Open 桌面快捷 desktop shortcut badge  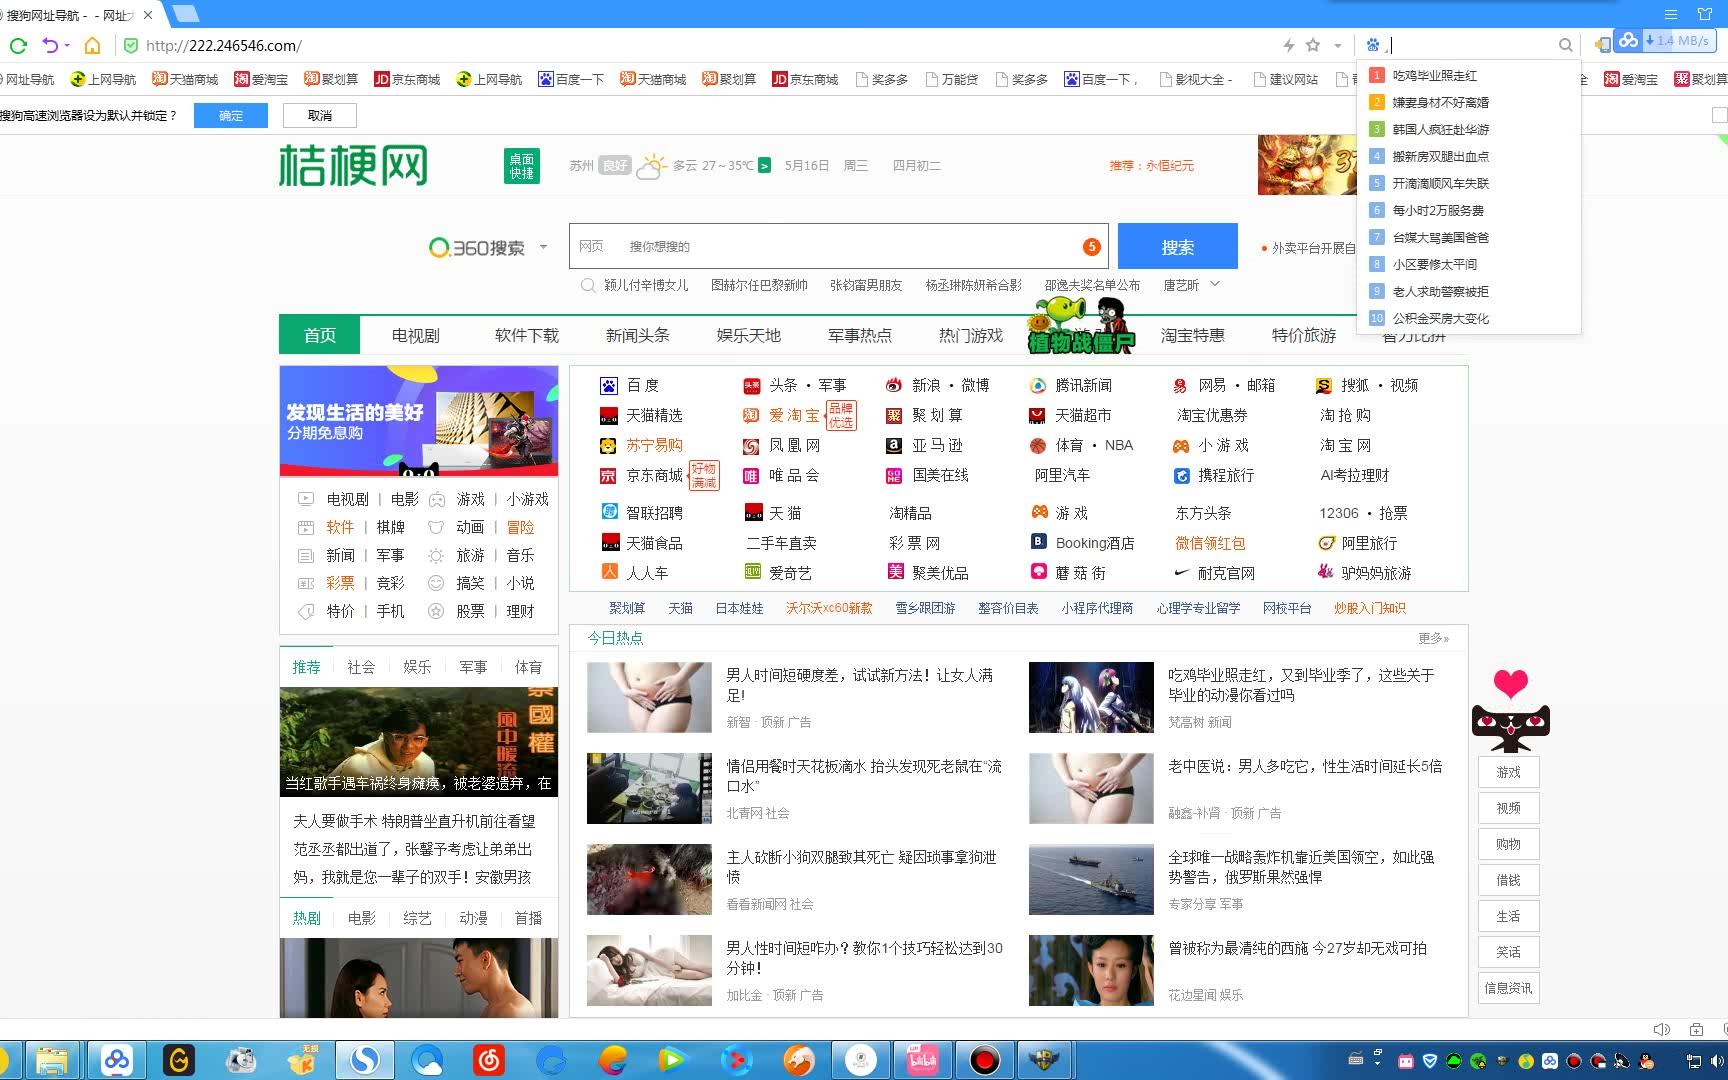(522, 166)
